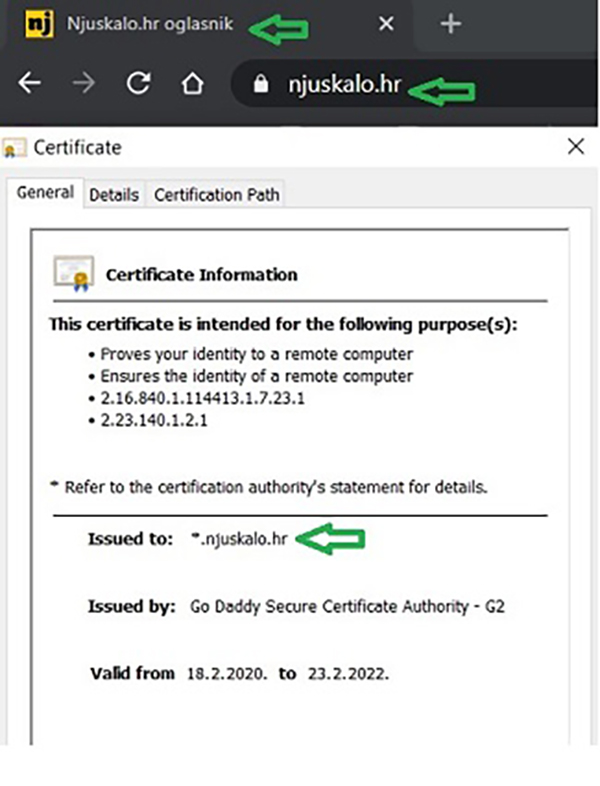Click the Certificate Information ribbon icon
This screenshot has width=600, height=786.
74,274
